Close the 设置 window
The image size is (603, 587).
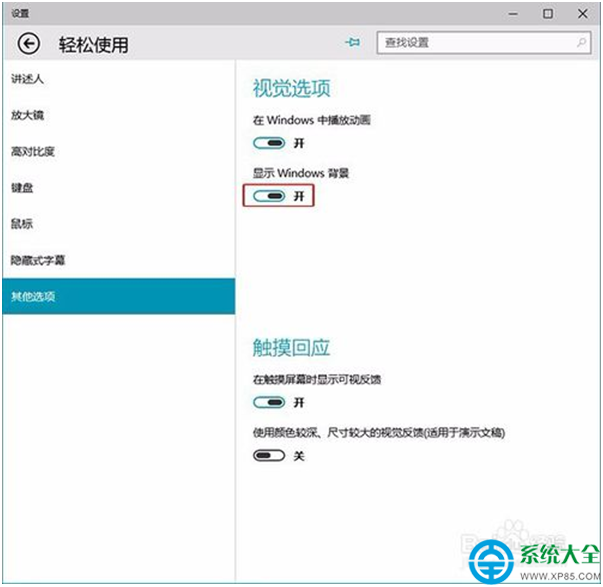tap(583, 14)
